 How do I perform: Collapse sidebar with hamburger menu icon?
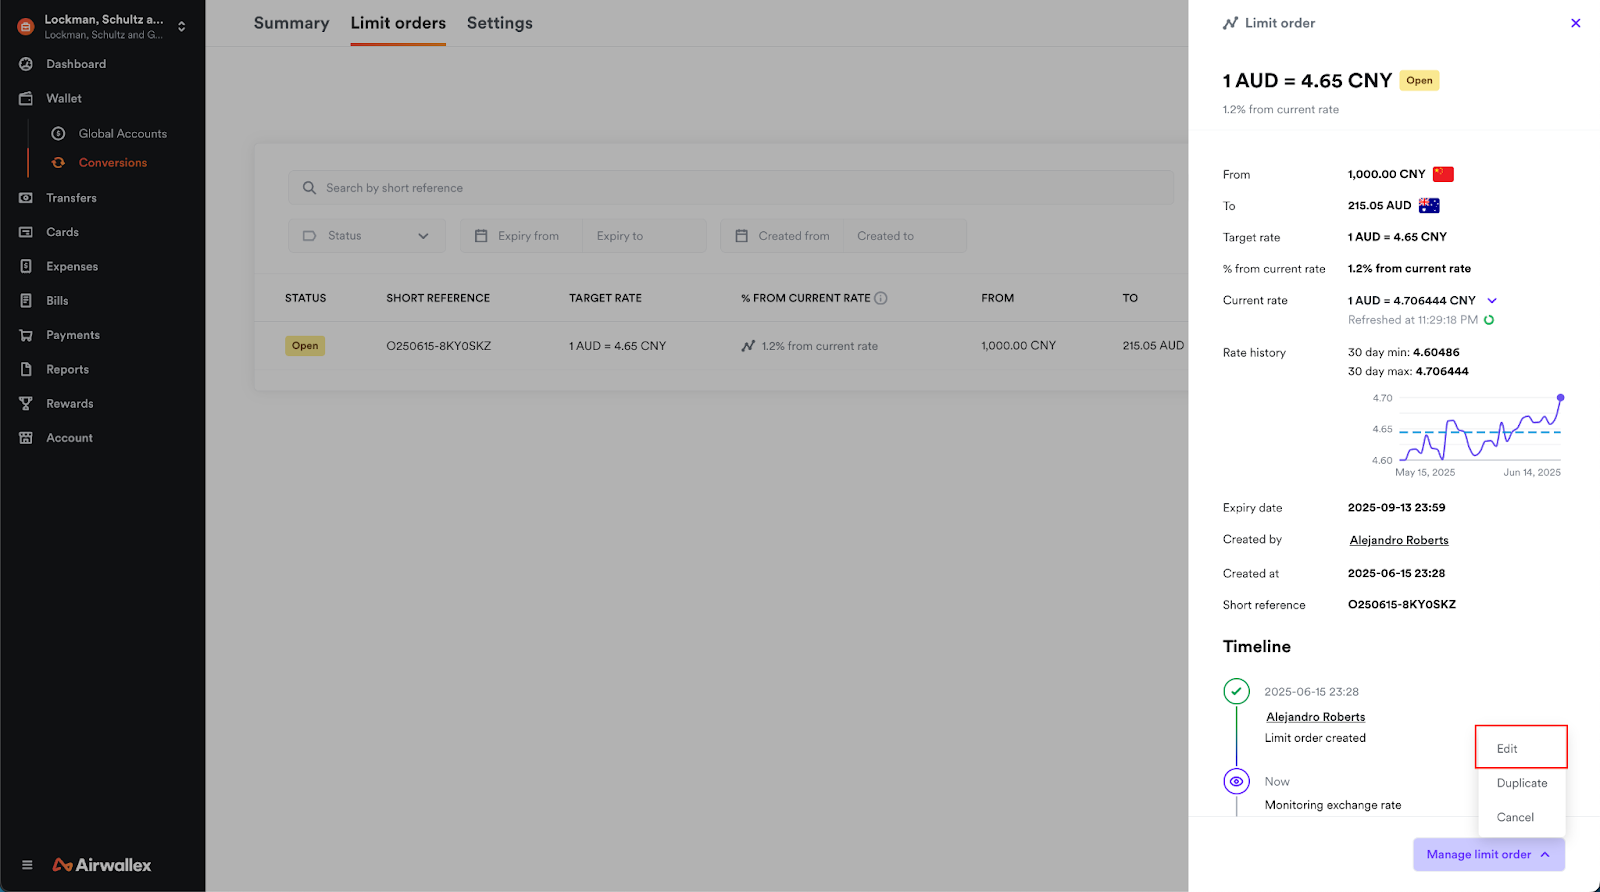[27, 865]
